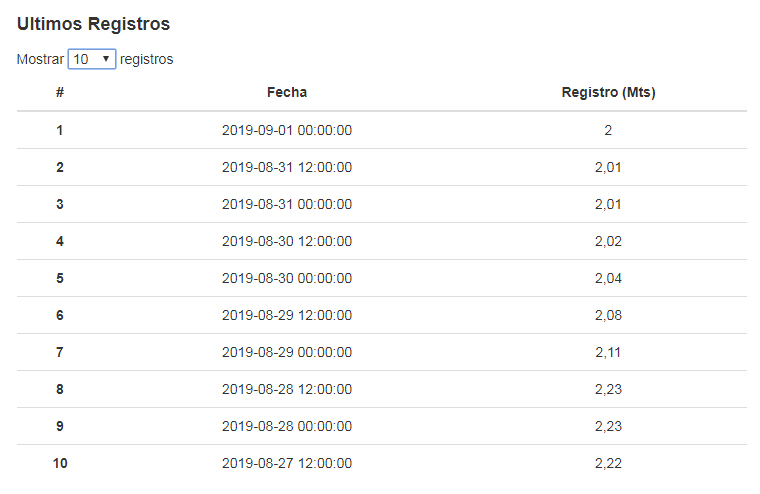The height and width of the screenshot is (494, 760).
Task: Click the Ultimos Registros heading
Action: [x=93, y=24]
